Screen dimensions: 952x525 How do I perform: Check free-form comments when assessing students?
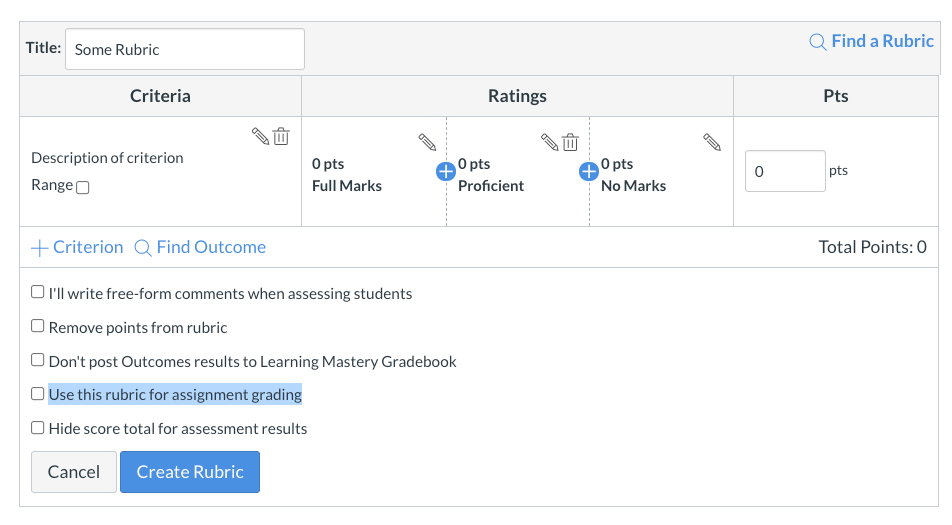(38, 293)
